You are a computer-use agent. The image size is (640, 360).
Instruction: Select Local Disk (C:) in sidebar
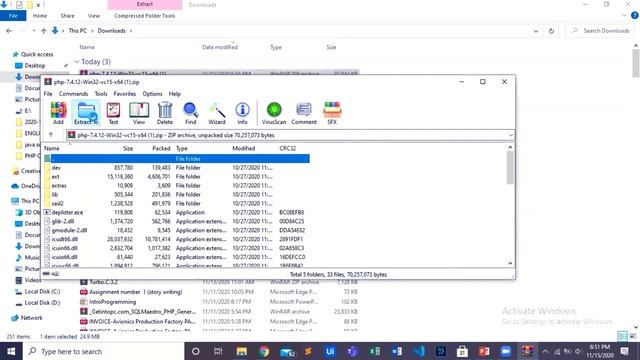pos(42,291)
